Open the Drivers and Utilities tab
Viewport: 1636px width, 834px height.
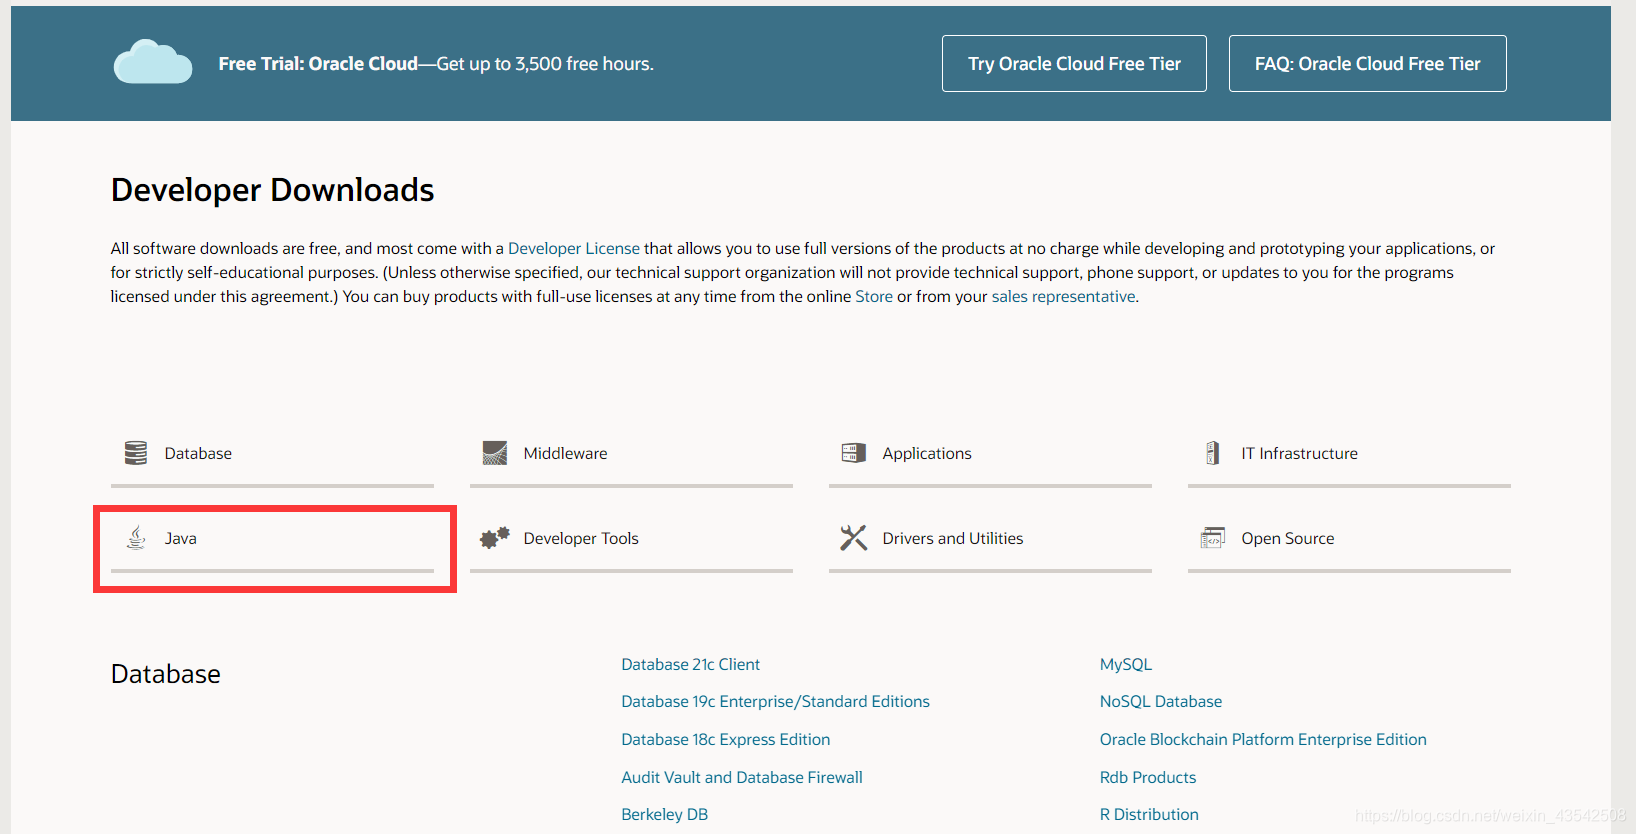(x=990, y=540)
